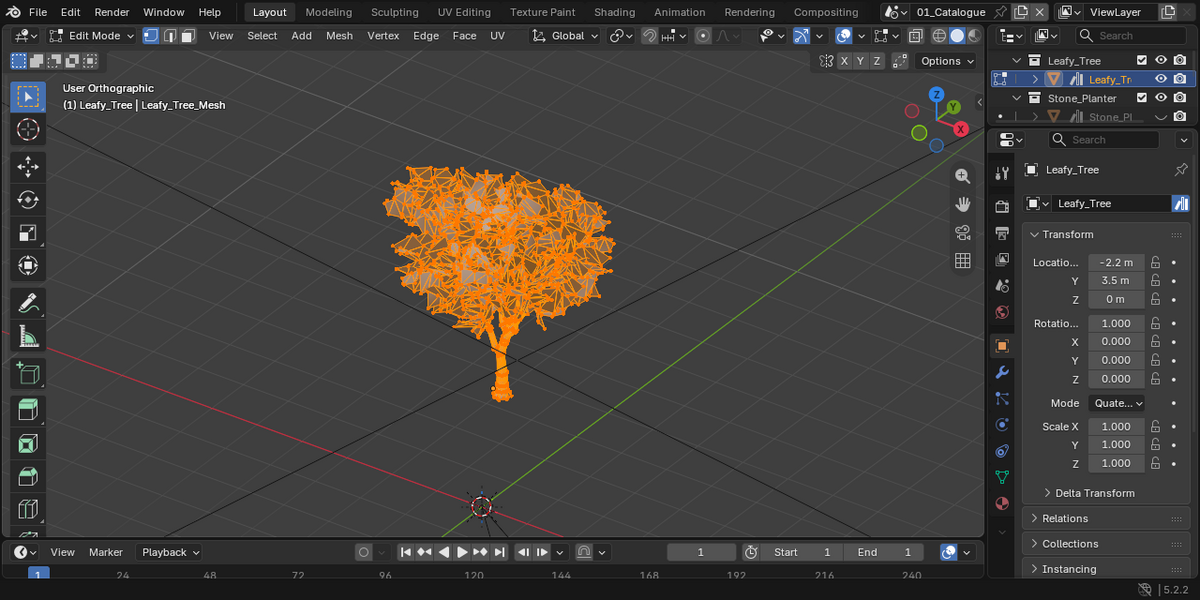This screenshot has height=600, width=1200.
Task: Open the Vertex menu
Action: click(383, 35)
